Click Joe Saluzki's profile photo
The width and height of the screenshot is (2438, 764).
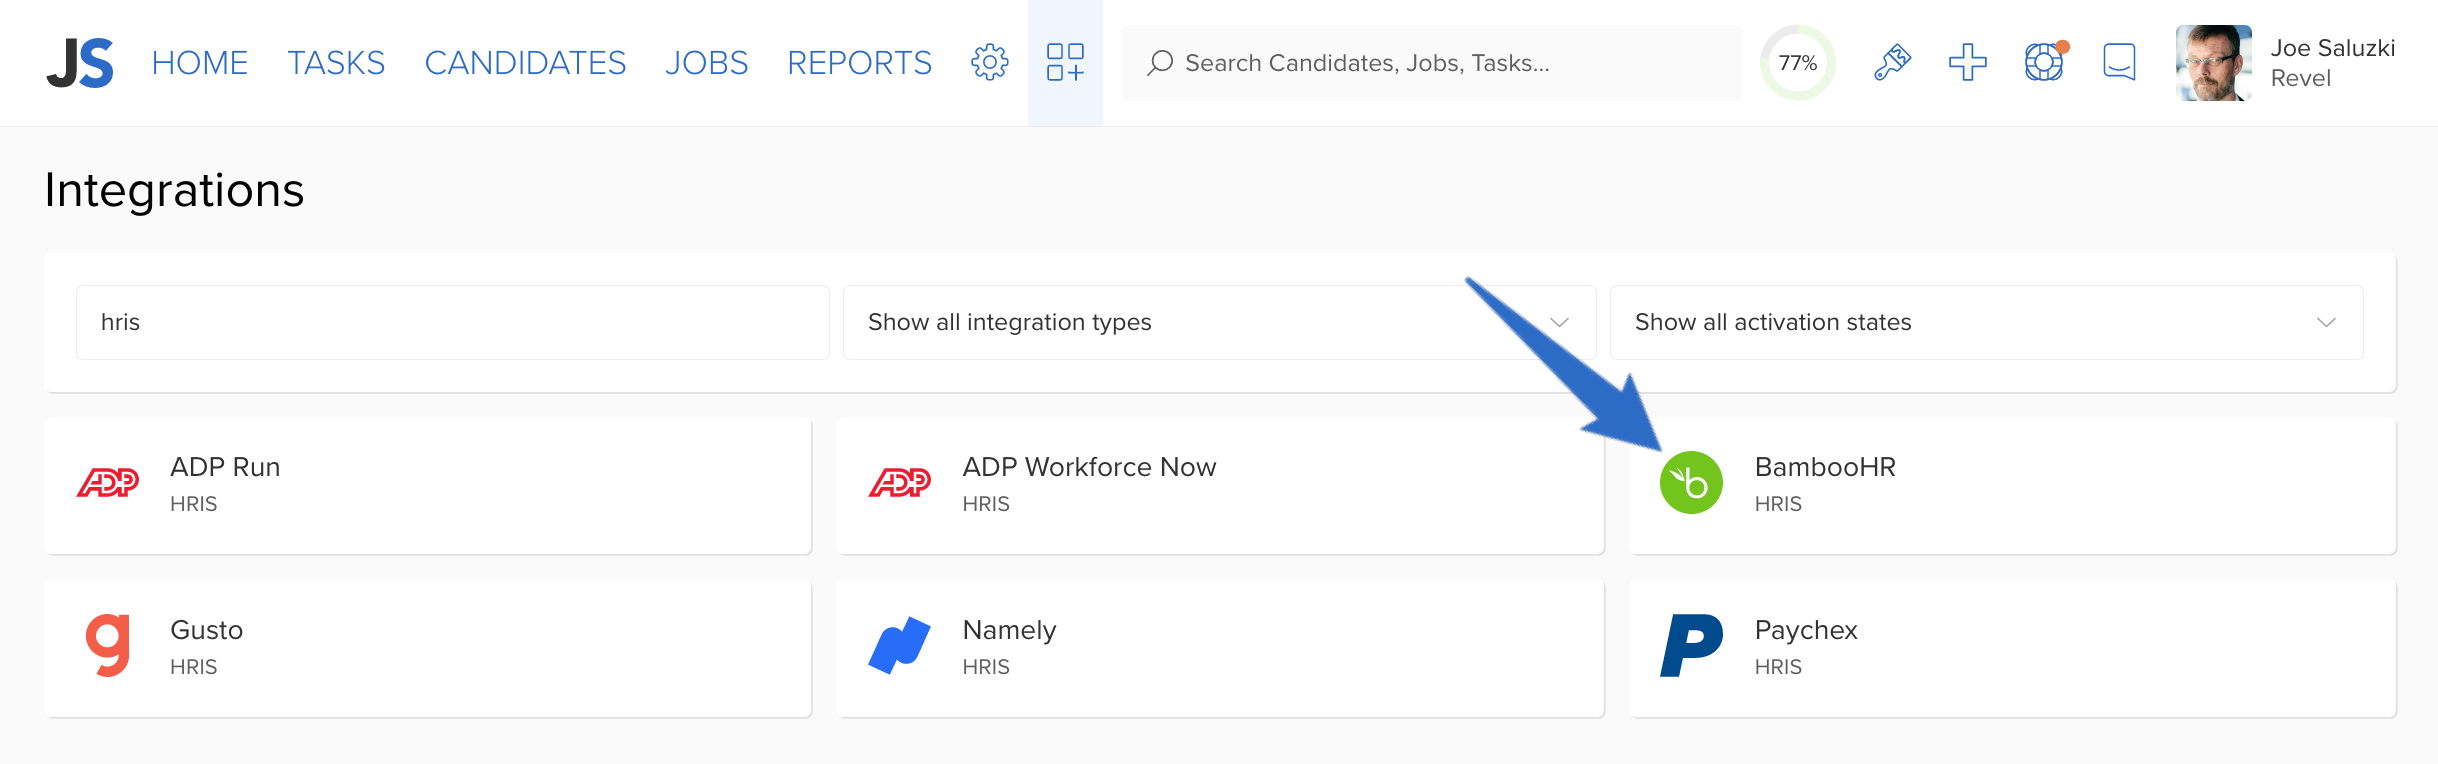click(2214, 63)
